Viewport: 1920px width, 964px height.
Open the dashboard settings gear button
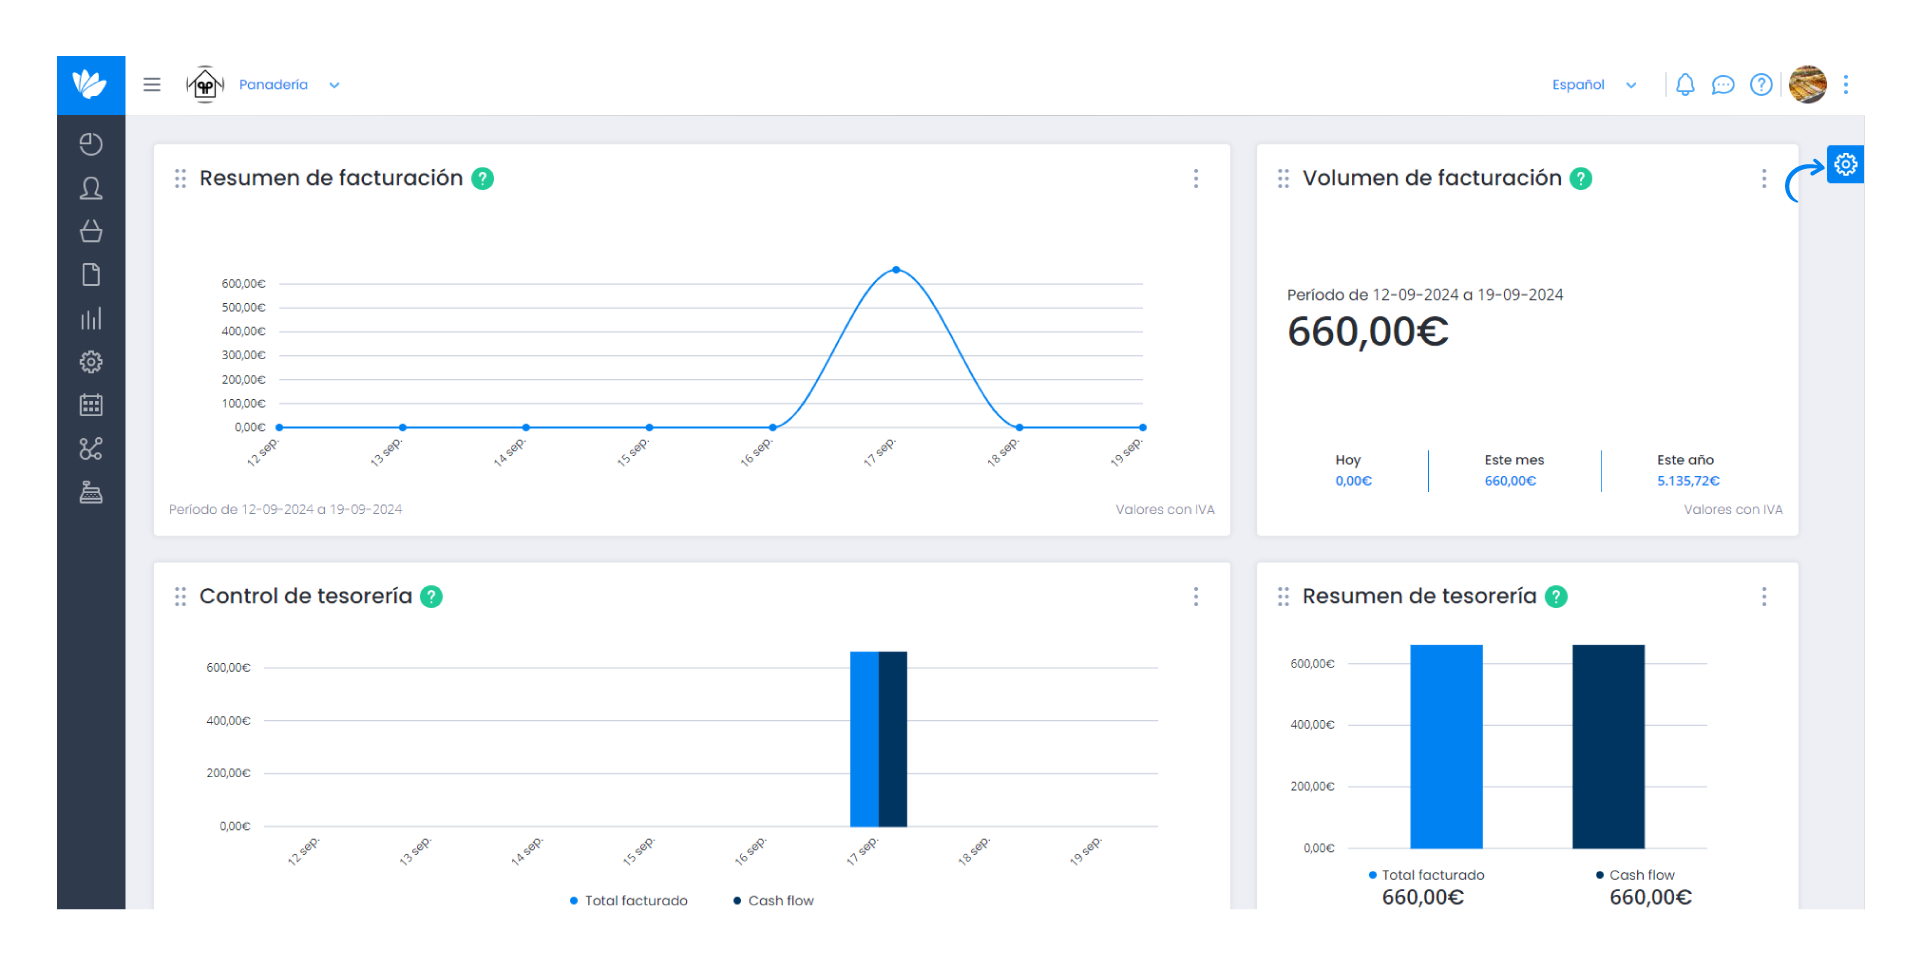(x=1846, y=164)
